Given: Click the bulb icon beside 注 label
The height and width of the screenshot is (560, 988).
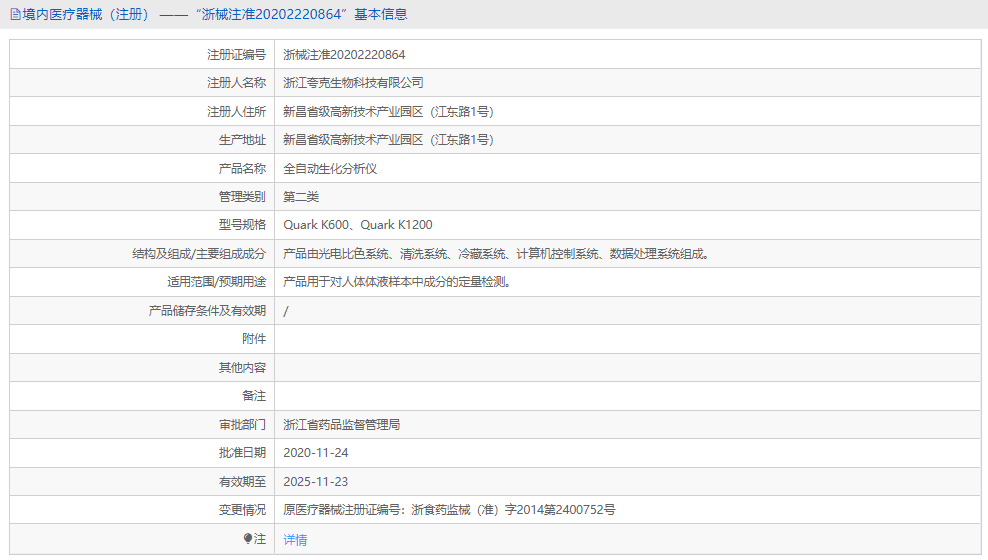Looking at the screenshot, I should tap(248, 539).
